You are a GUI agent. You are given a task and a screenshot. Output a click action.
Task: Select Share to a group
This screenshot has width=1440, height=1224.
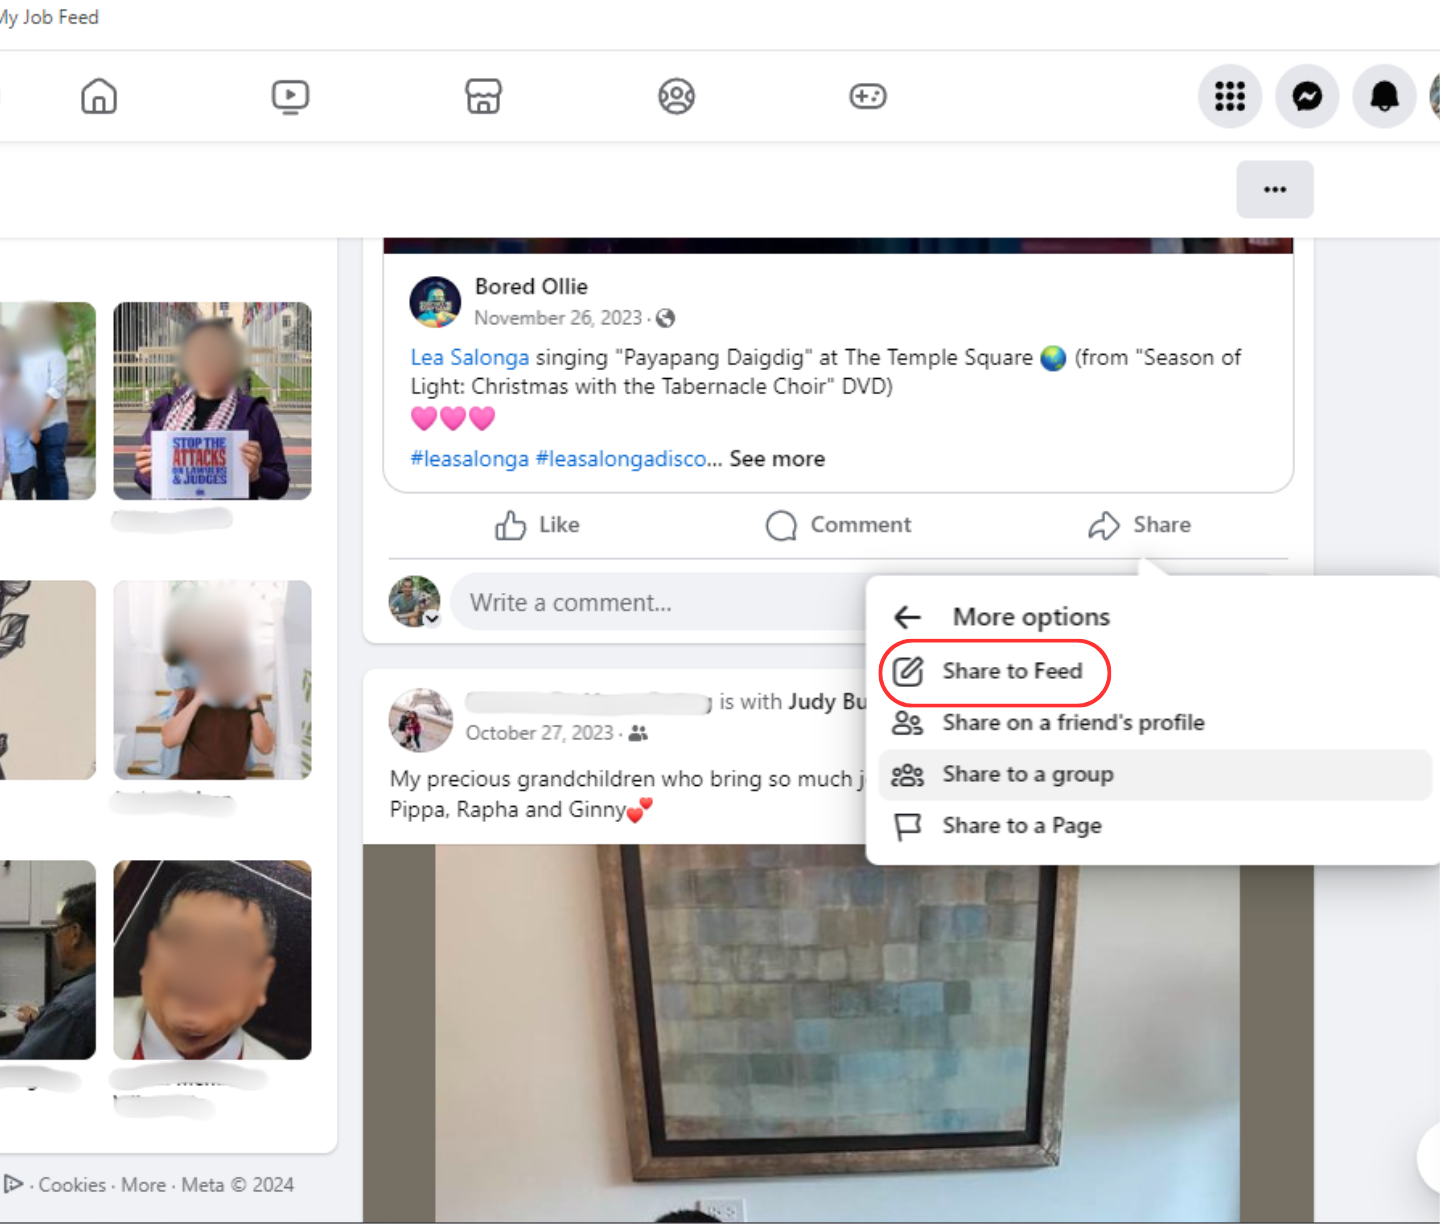(x=1155, y=775)
